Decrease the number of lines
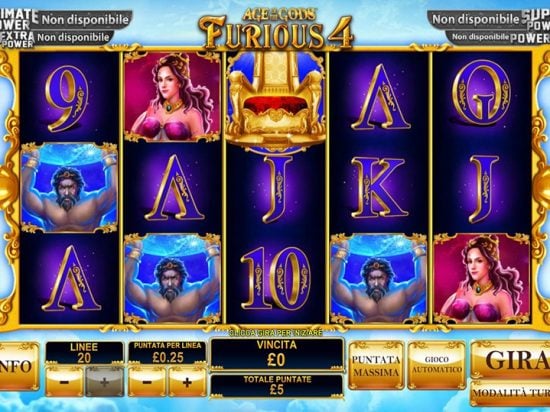Viewport: 550px width, 412px height. pos(64,382)
